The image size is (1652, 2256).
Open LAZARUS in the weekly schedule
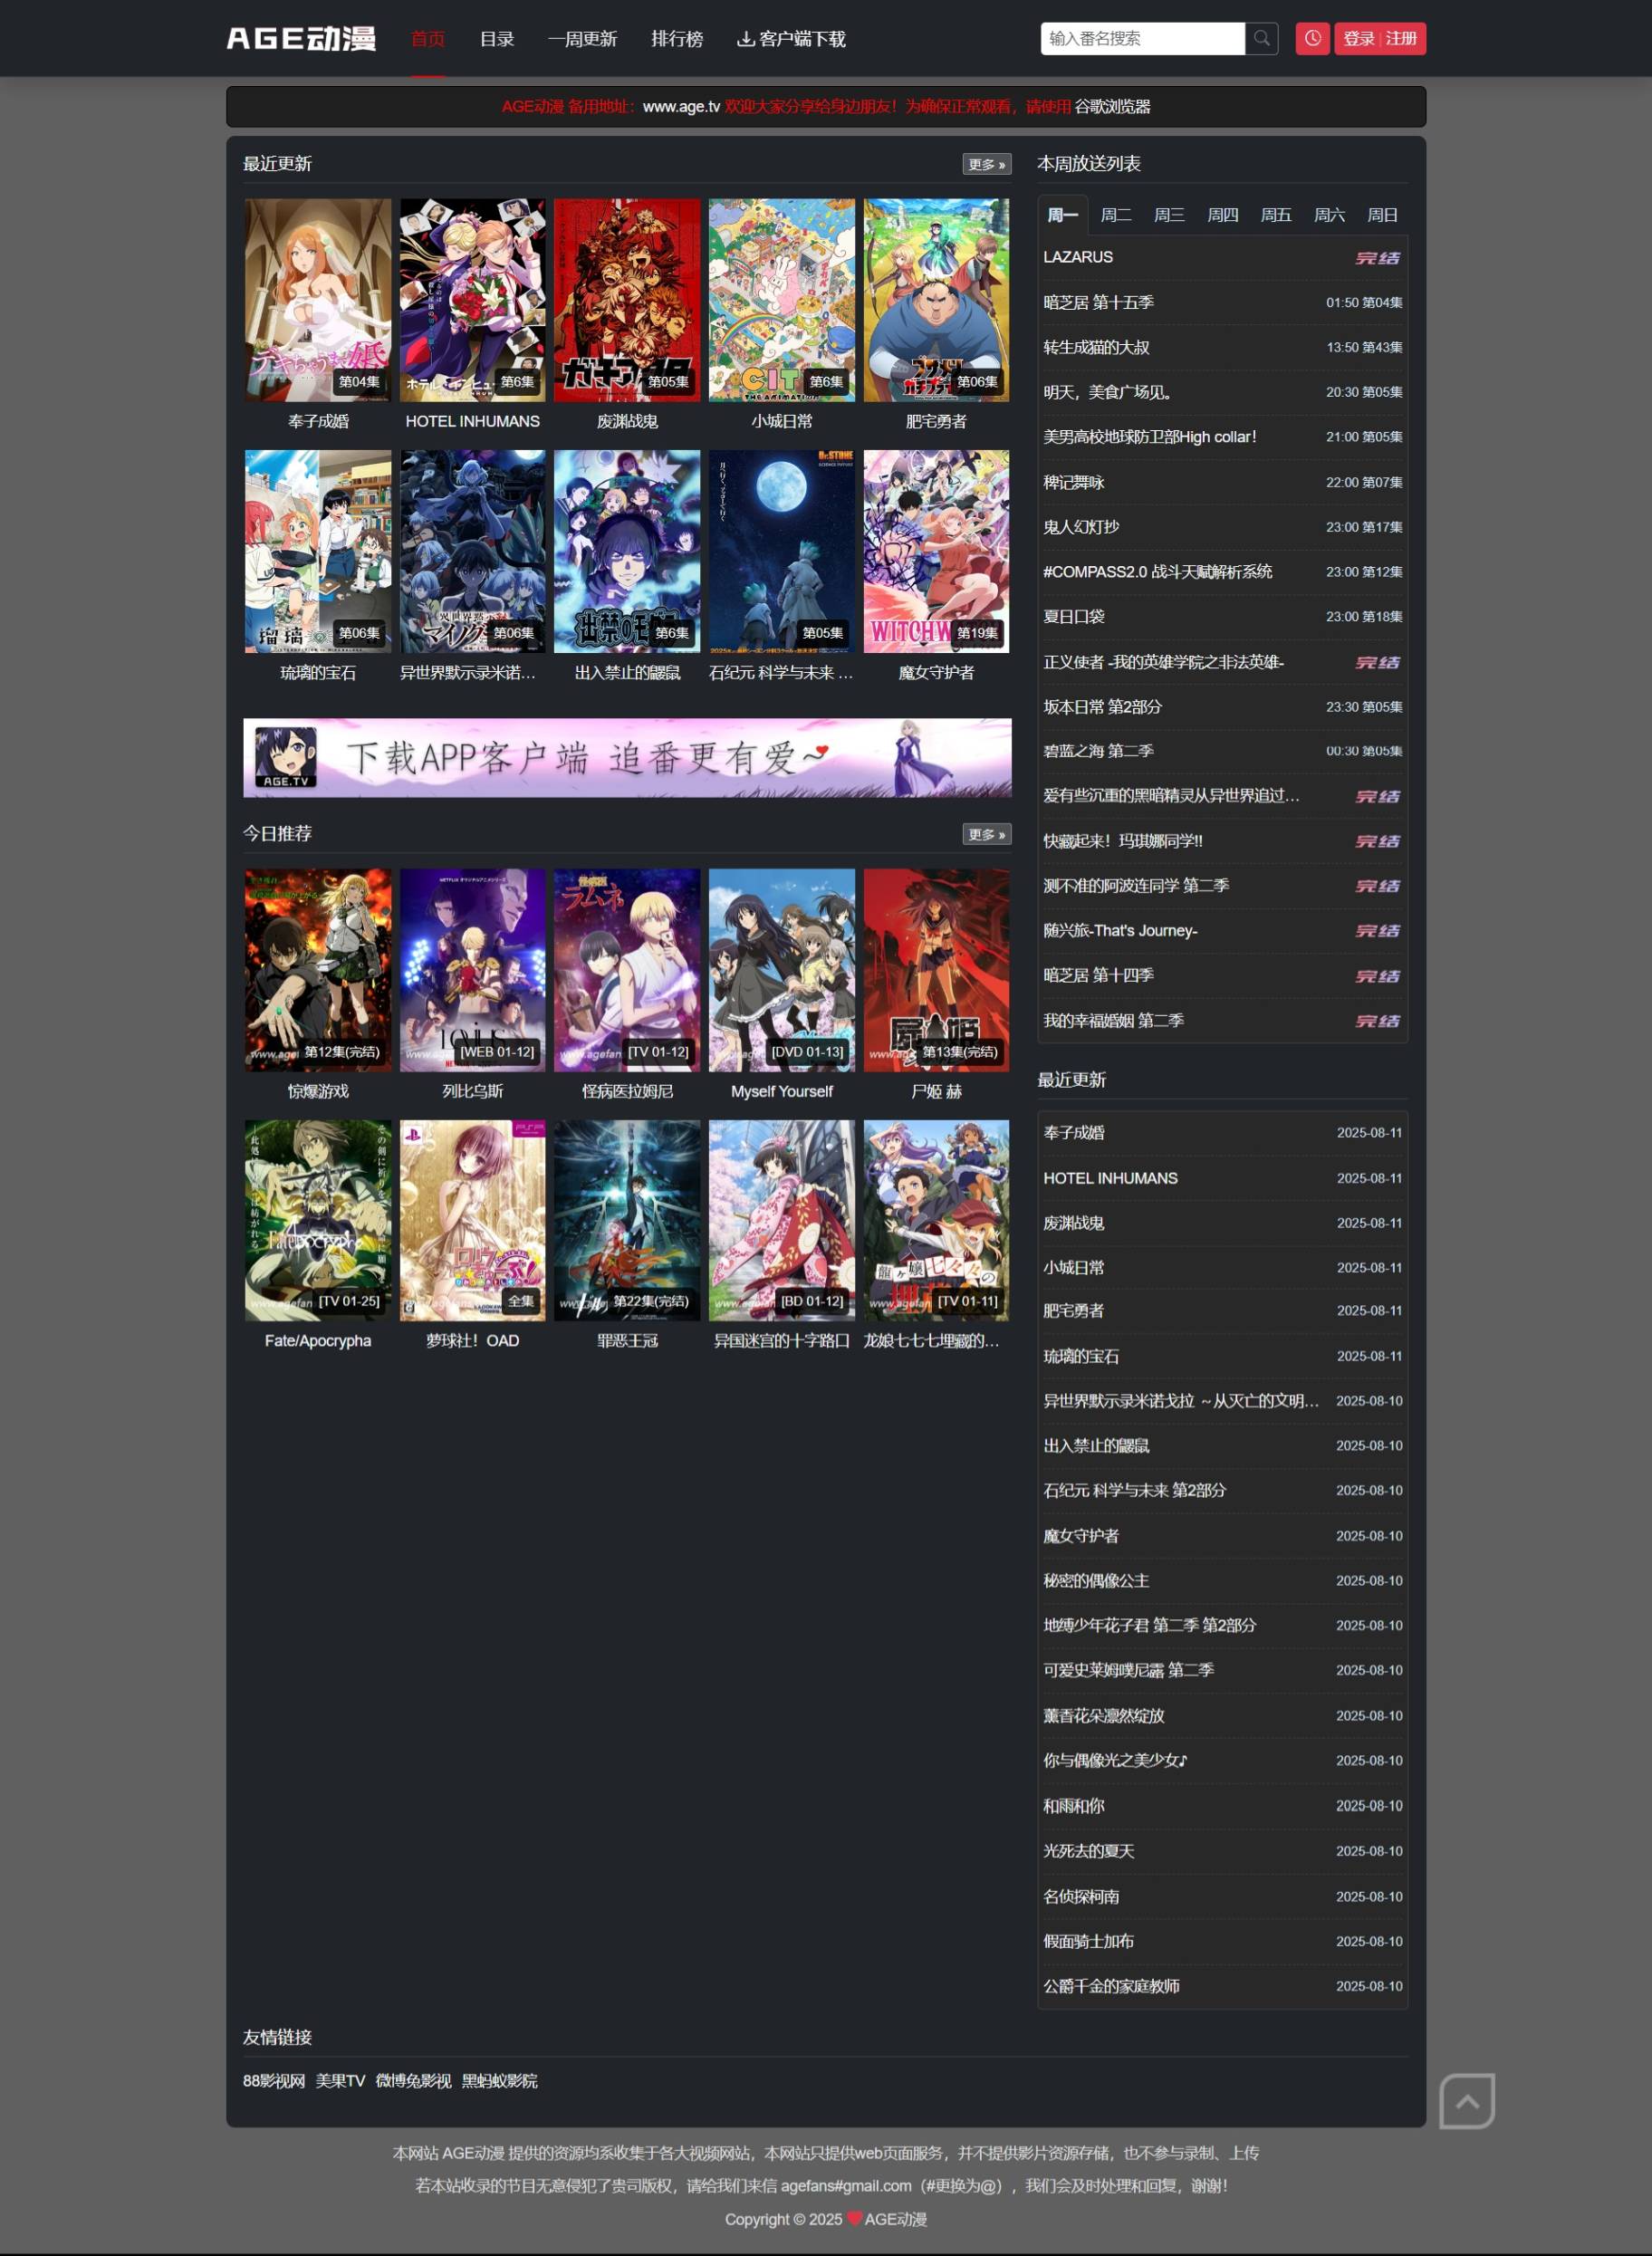pyautogui.click(x=1077, y=257)
